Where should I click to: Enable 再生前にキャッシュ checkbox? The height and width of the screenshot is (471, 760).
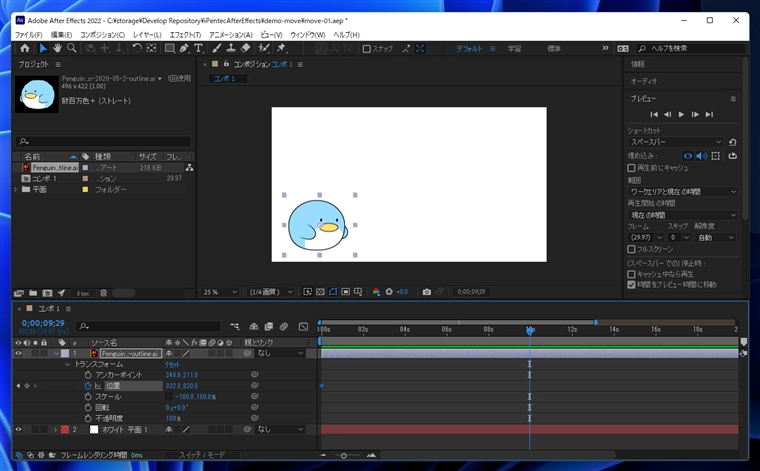point(631,168)
